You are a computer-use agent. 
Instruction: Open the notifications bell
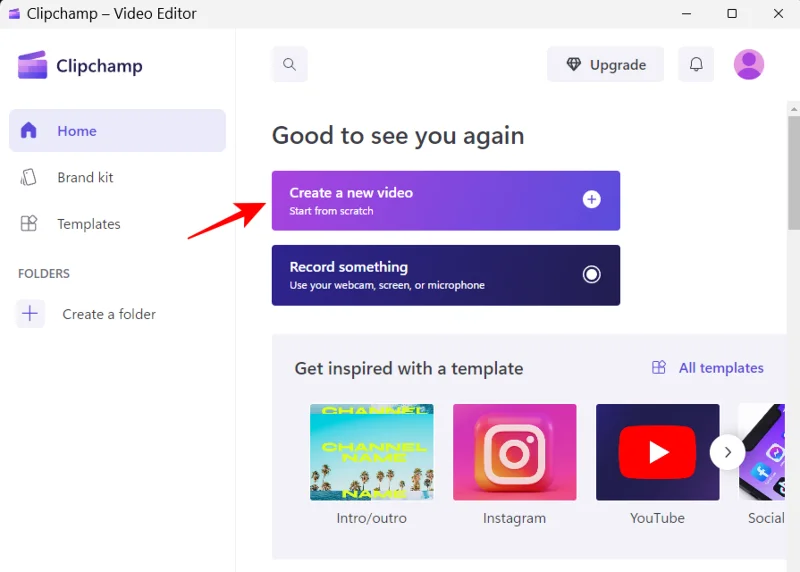[x=696, y=64]
